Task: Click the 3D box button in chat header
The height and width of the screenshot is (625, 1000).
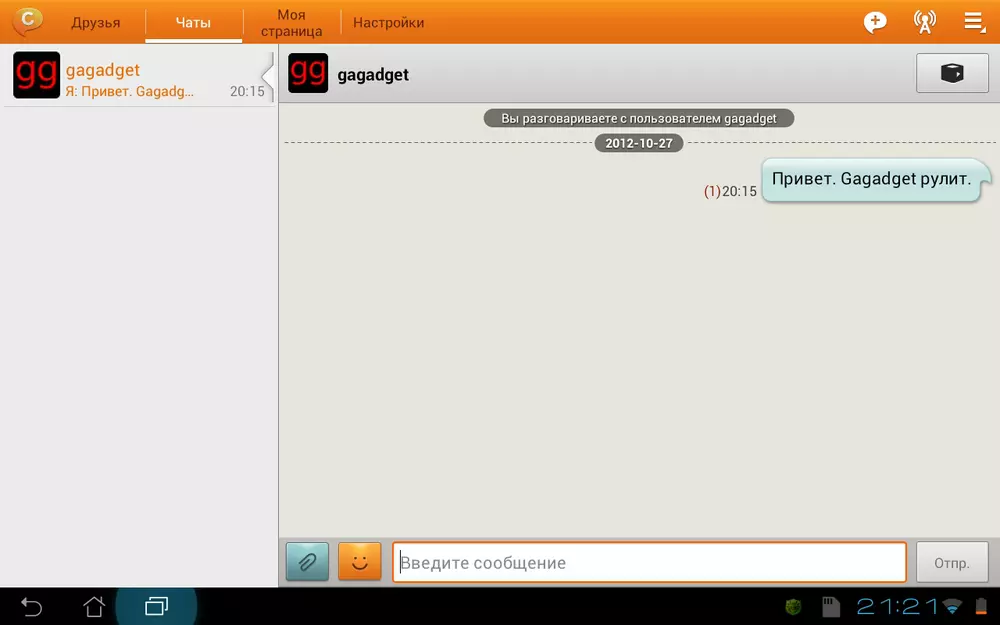Action: pyautogui.click(x=952, y=74)
